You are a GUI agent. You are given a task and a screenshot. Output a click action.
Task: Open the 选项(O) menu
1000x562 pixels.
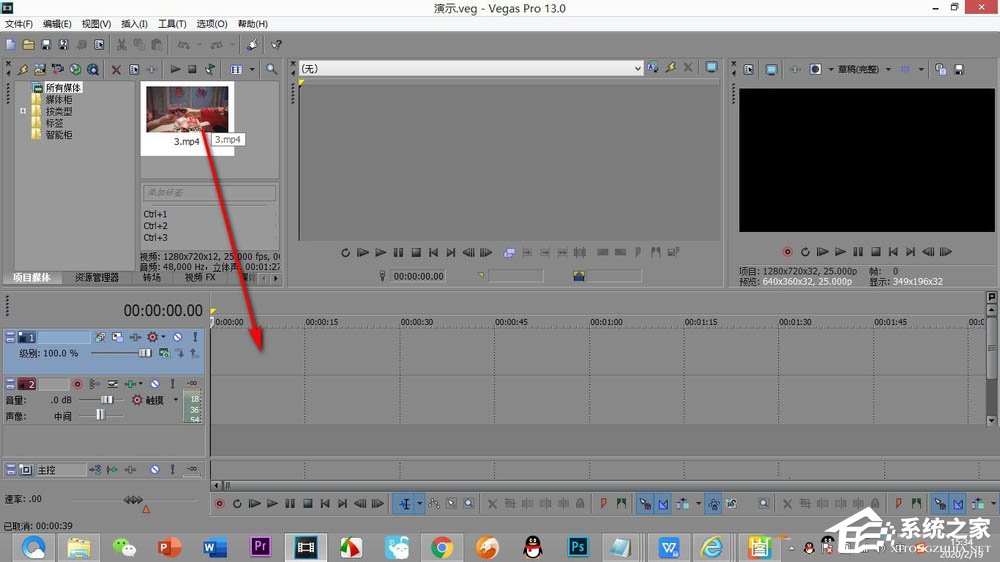pos(212,24)
